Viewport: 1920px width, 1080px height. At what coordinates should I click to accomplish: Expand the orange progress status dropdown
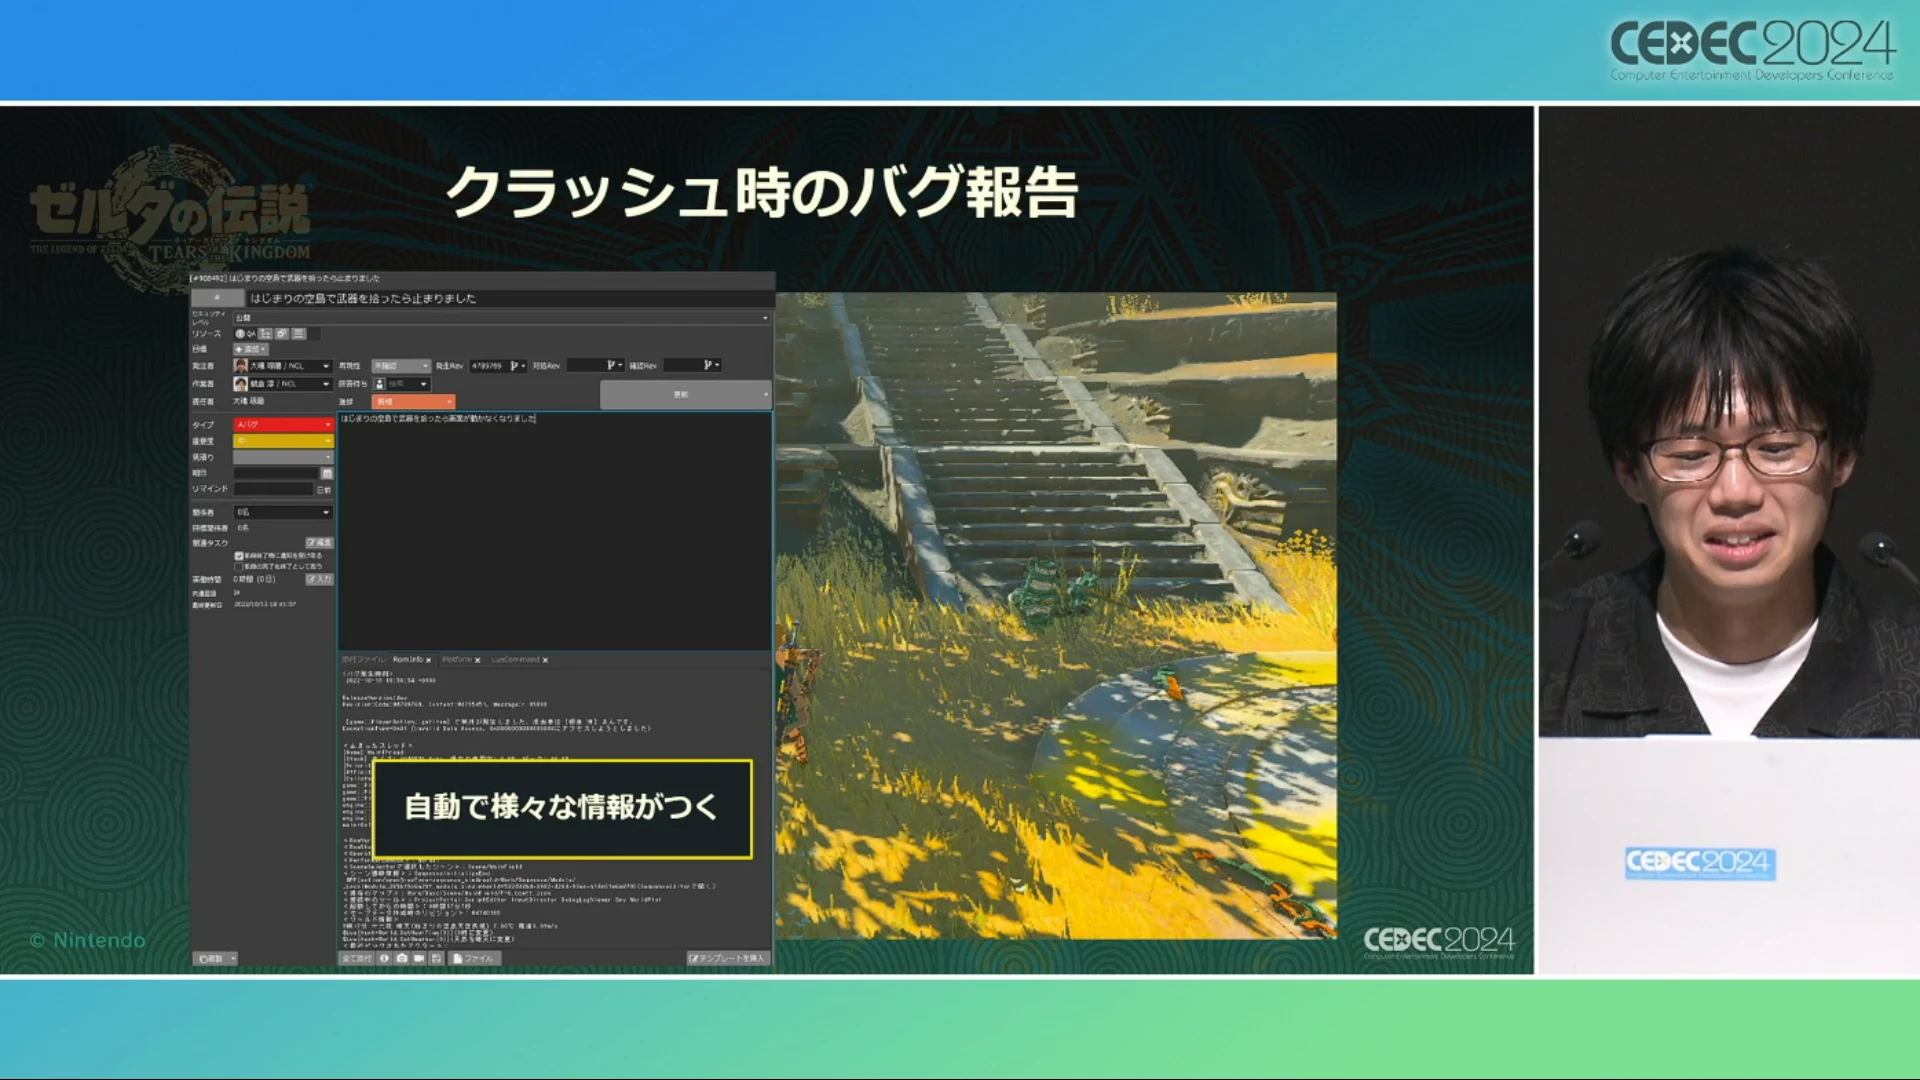[x=413, y=401]
